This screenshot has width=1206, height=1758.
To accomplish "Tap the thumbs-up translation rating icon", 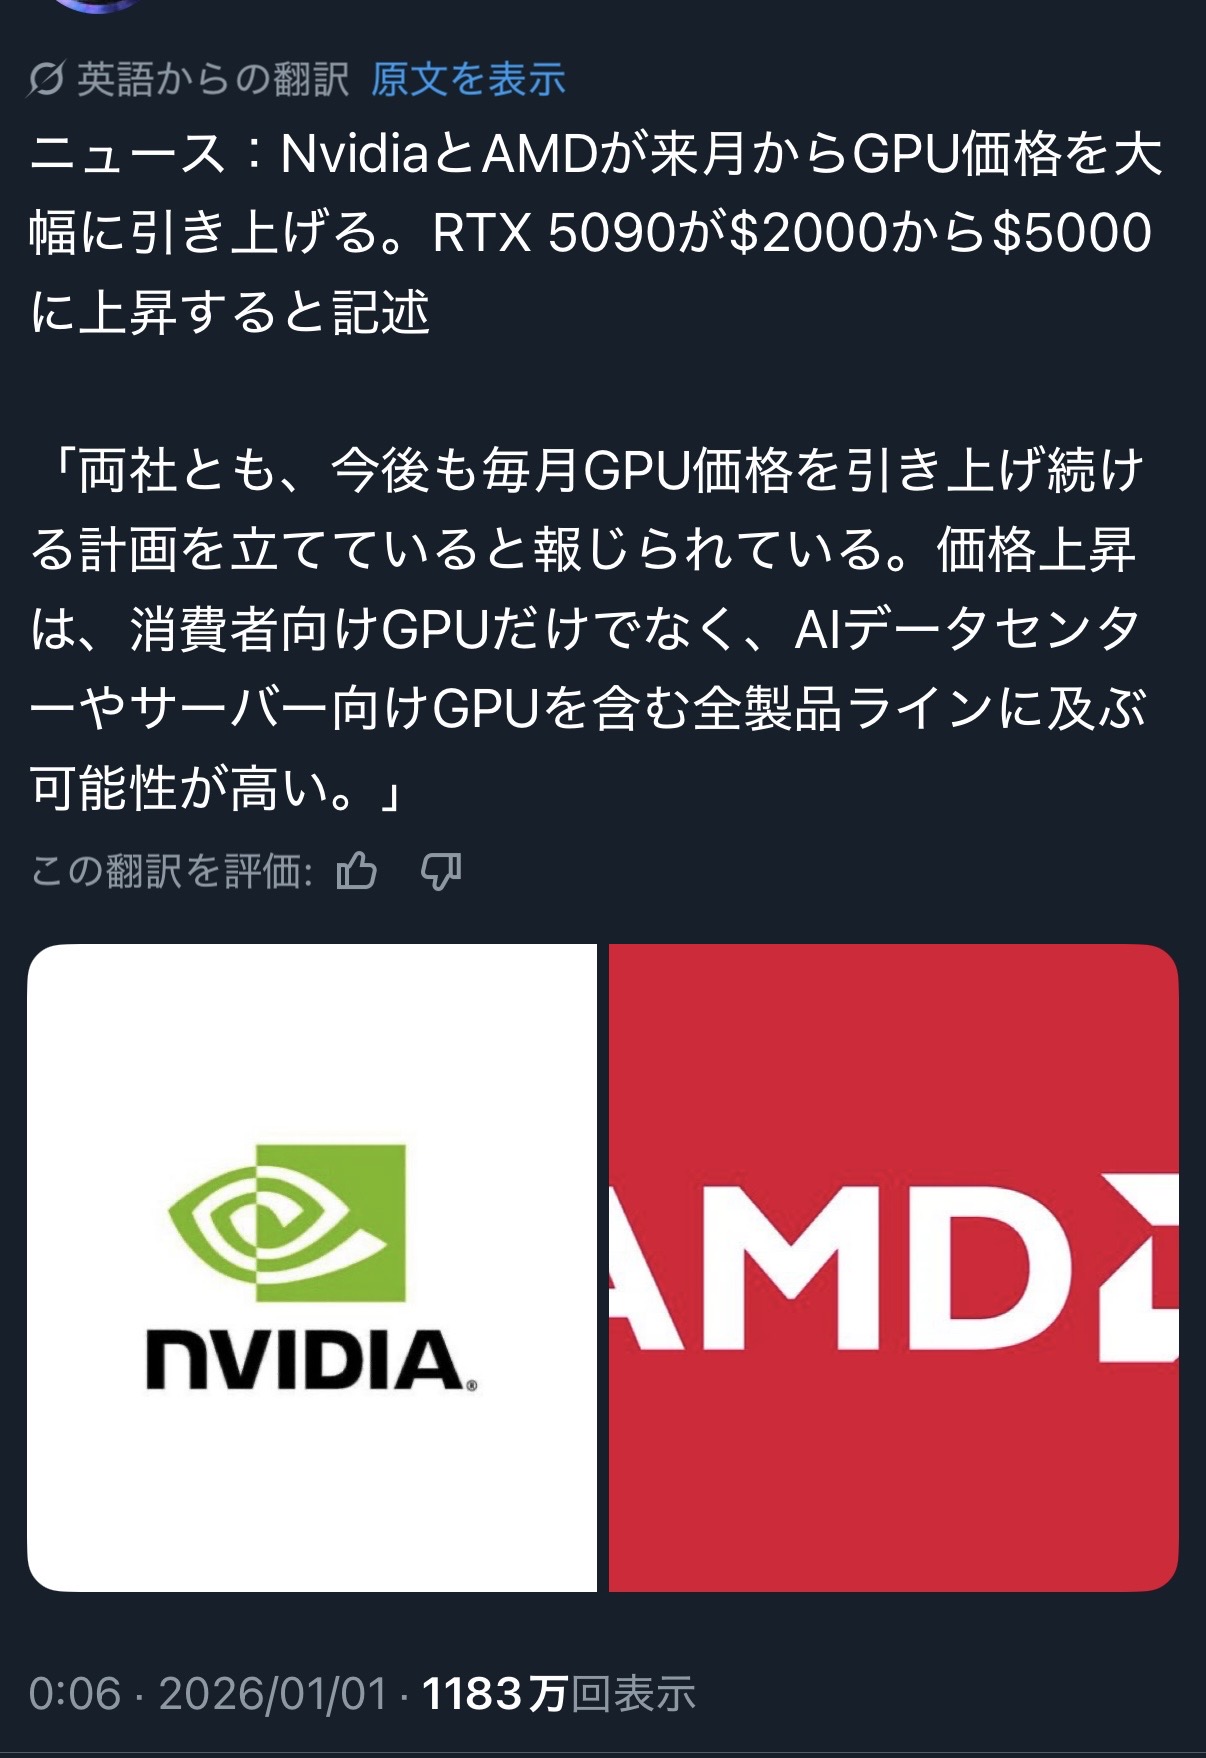I will (x=357, y=872).
